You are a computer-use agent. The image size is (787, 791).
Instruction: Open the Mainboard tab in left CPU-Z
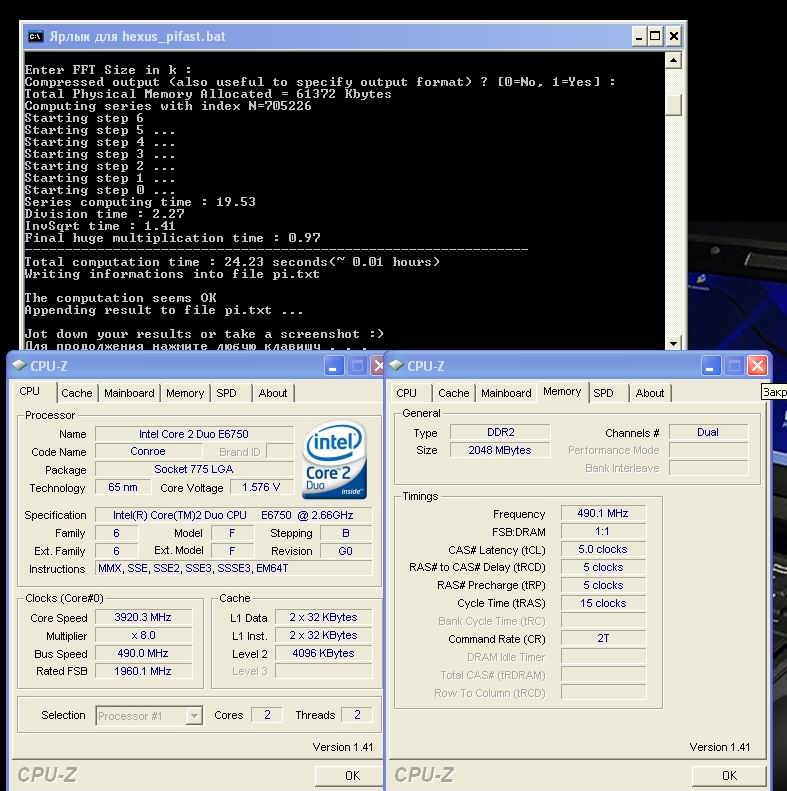(129, 393)
